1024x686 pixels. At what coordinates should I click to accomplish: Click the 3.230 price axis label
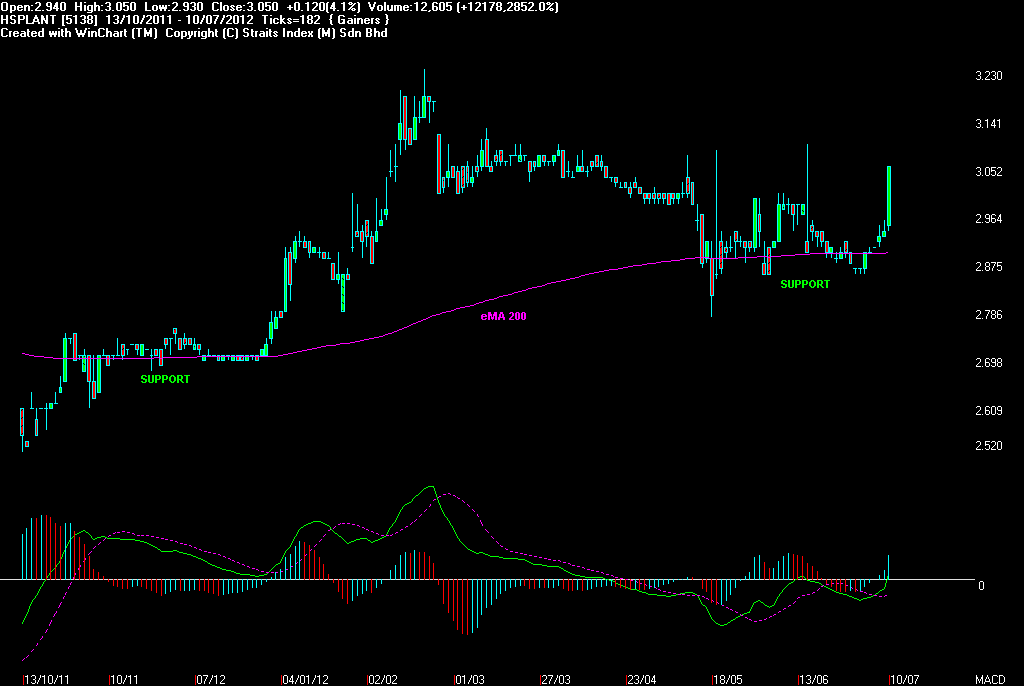[989, 76]
